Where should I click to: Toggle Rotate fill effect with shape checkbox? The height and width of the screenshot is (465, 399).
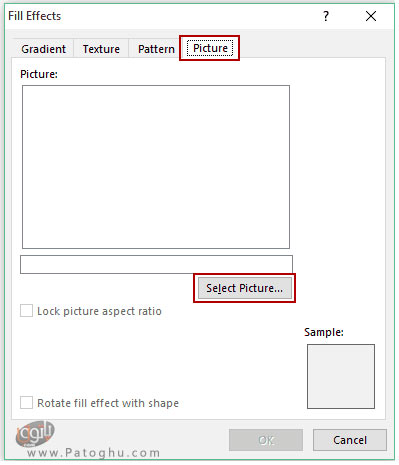tap(26, 403)
